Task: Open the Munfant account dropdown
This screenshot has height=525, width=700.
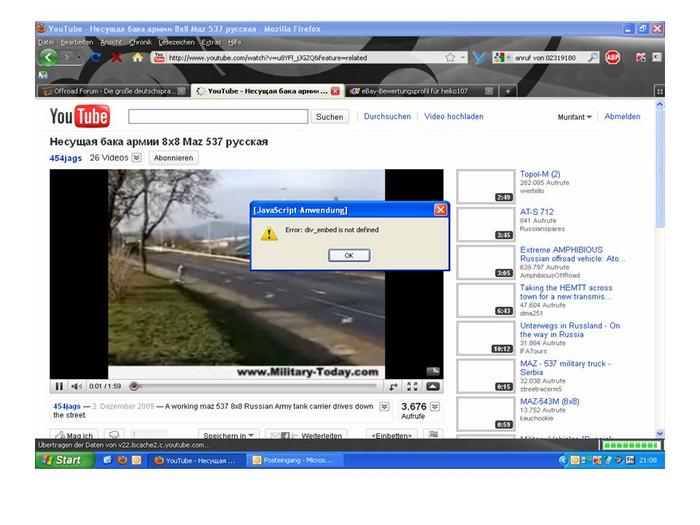Action: 574,117
